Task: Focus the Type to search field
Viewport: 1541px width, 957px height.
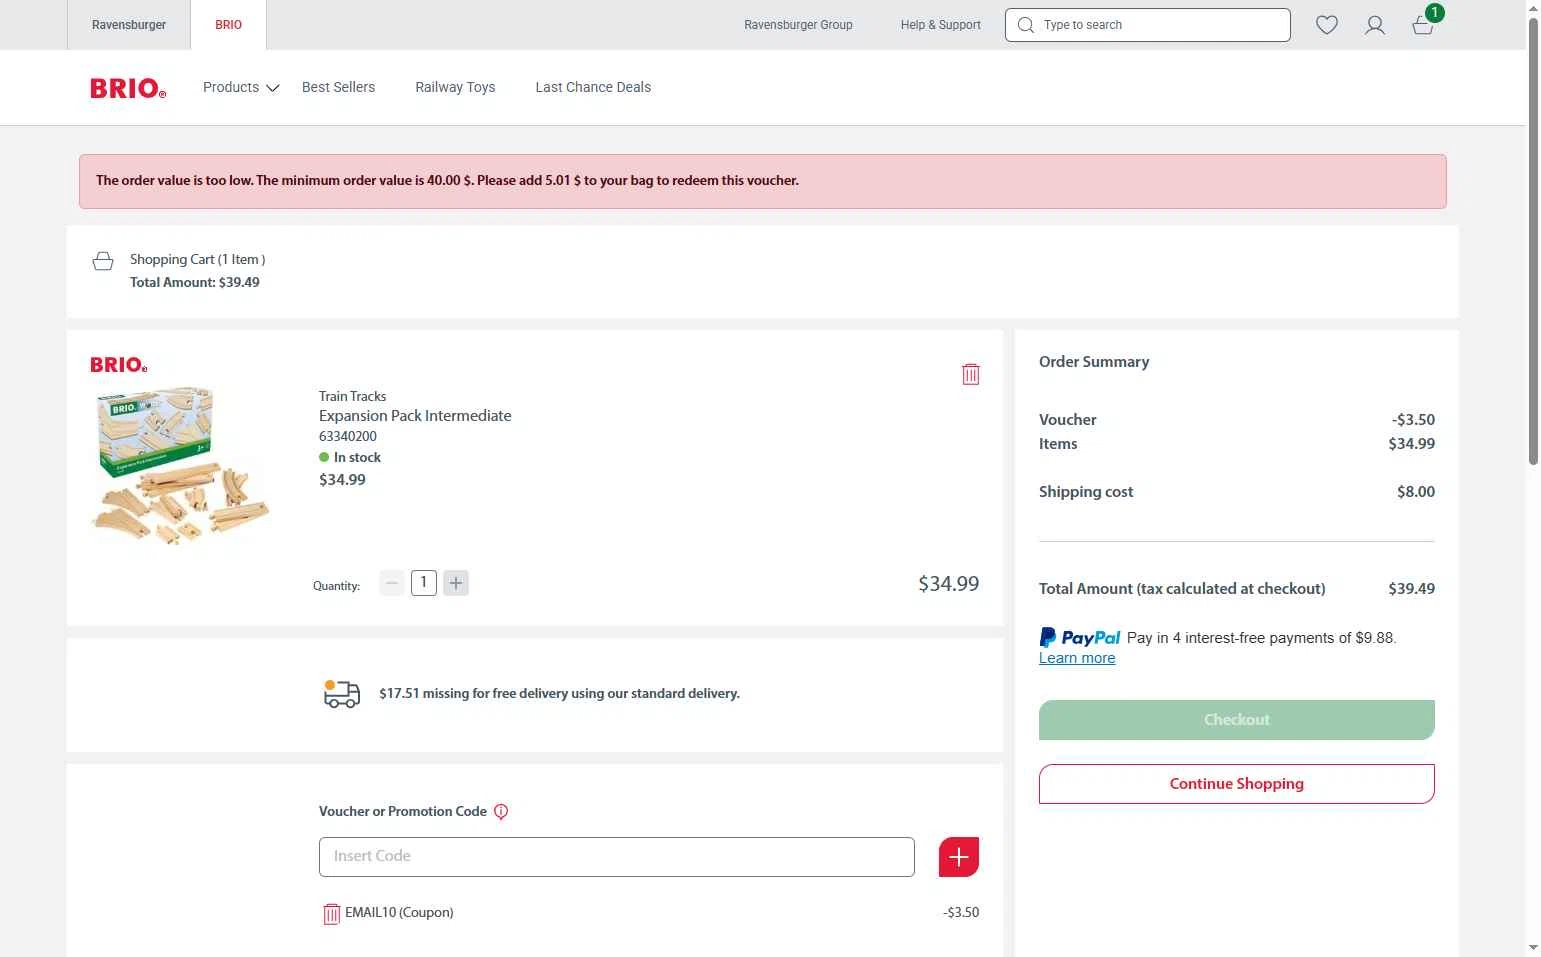Action: pos(1147,25)
